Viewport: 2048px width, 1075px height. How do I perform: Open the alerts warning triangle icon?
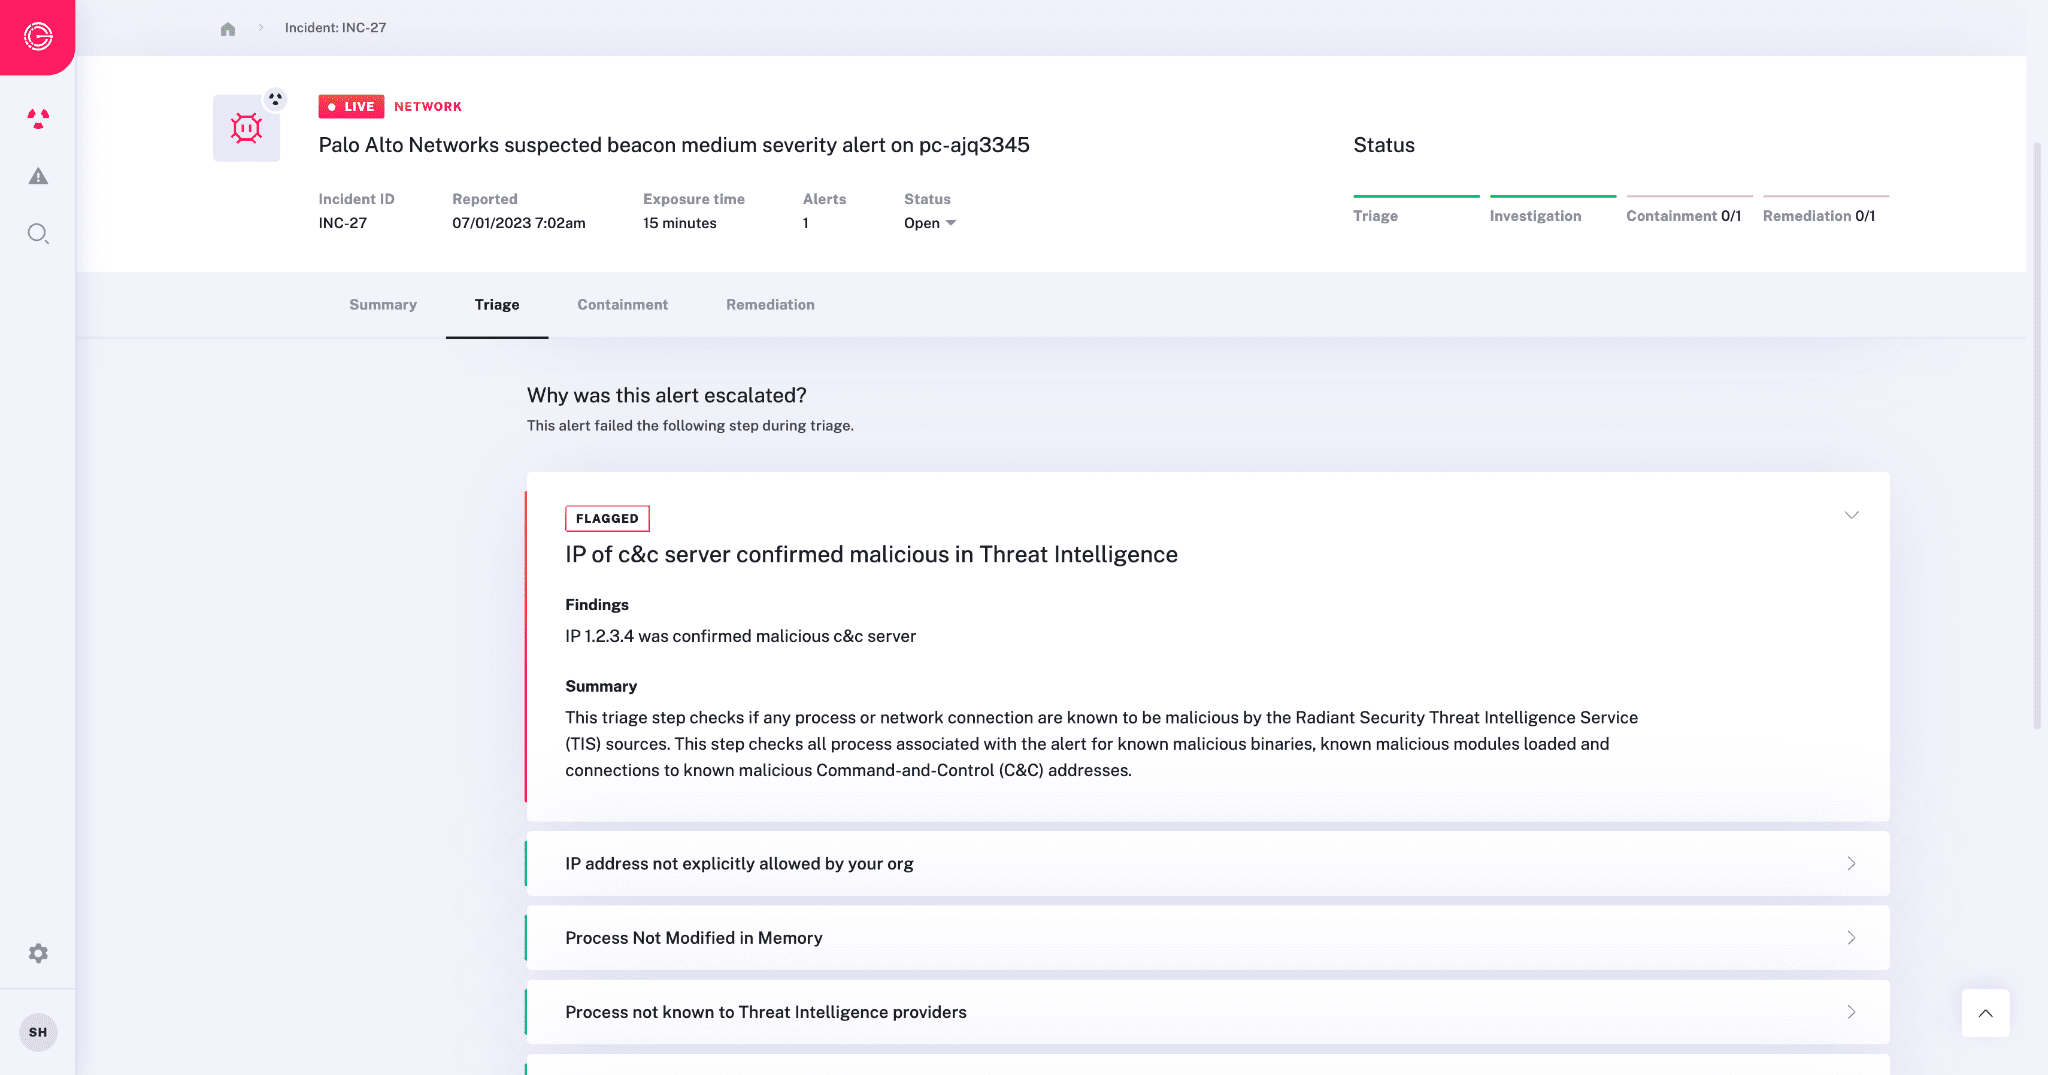(38, 176)
